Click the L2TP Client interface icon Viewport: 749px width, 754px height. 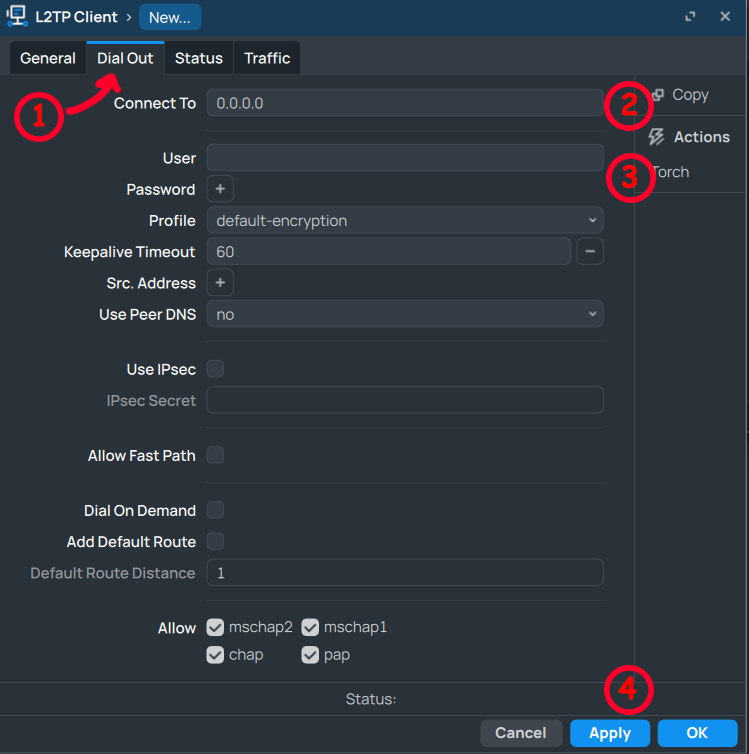17,17
